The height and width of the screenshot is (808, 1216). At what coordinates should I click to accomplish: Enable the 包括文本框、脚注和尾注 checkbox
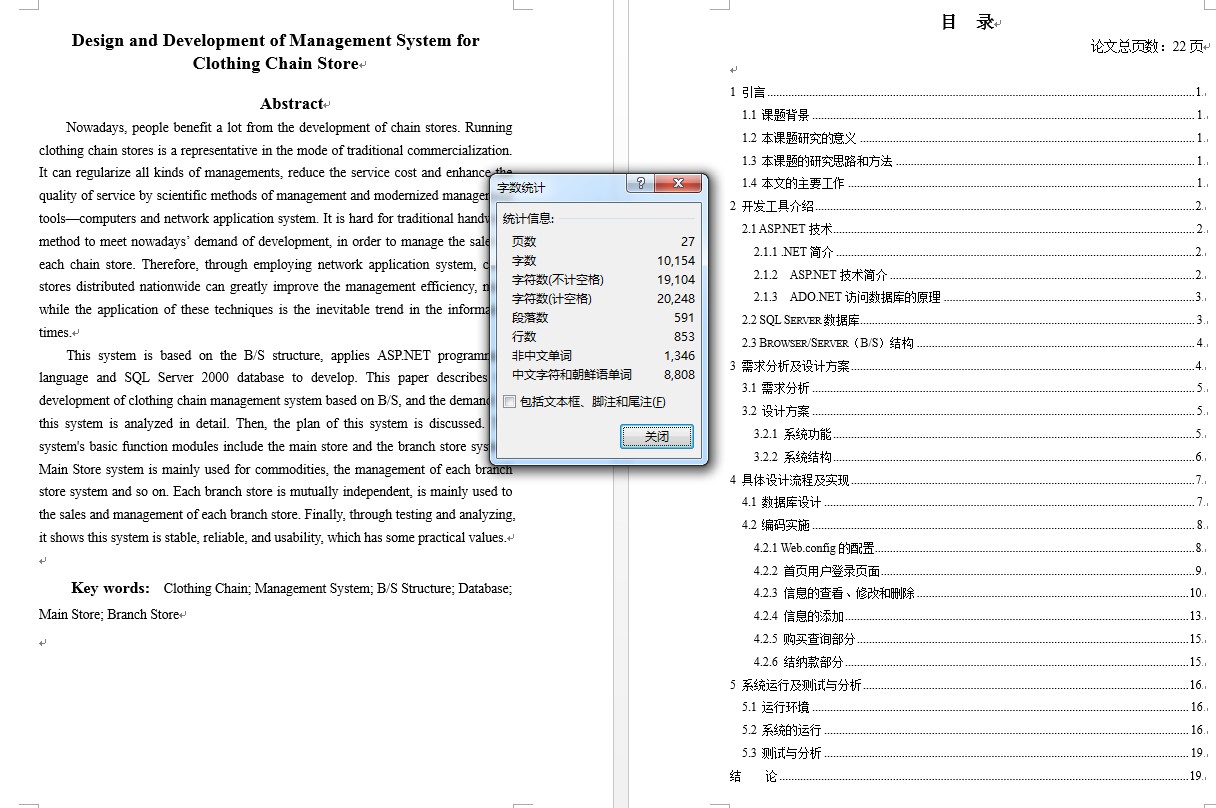pyautogui.click(x=510, y=402)
